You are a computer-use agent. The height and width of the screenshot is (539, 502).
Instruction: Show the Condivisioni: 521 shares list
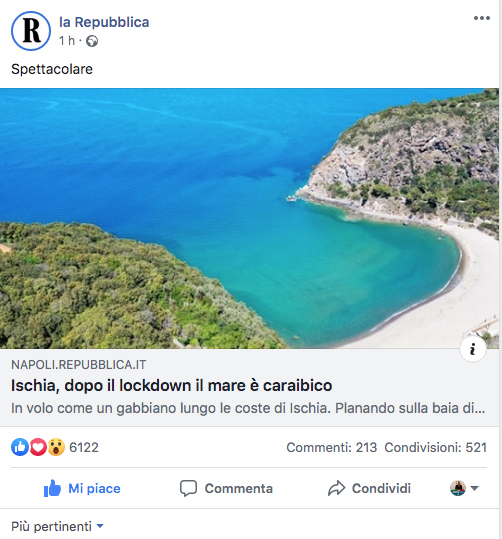436,448
